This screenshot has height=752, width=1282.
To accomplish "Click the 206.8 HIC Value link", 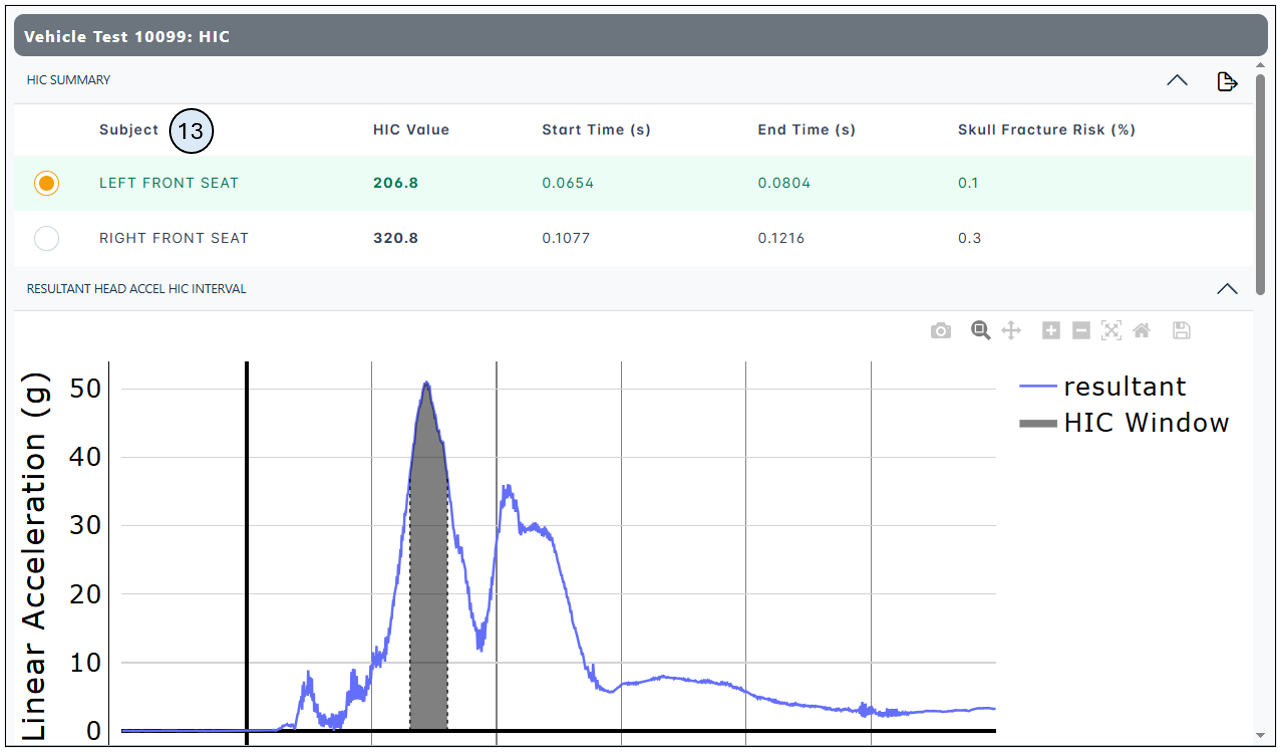I will pyautogui.click(x=395, y=183).
